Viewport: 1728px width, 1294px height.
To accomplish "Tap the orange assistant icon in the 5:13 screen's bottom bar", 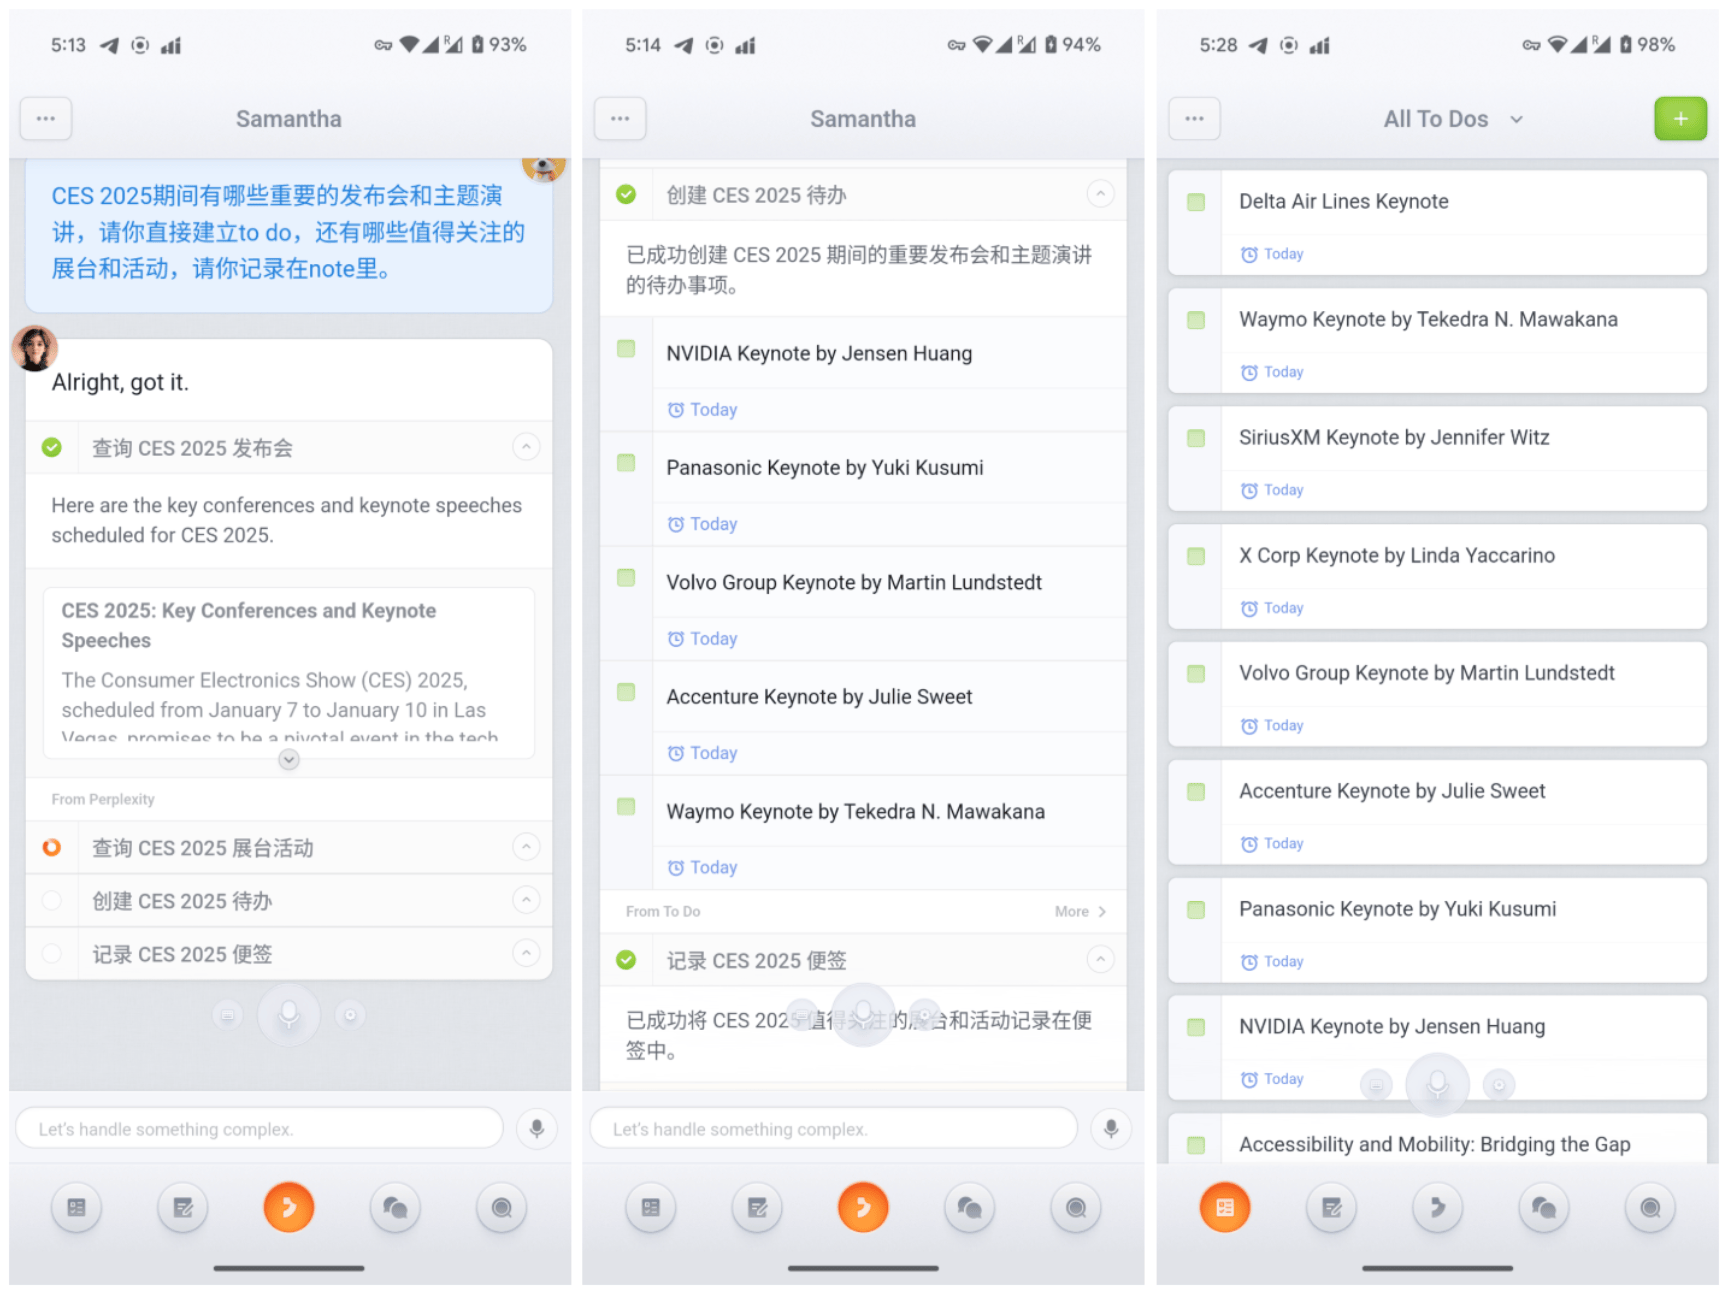I will [289, 1207].
